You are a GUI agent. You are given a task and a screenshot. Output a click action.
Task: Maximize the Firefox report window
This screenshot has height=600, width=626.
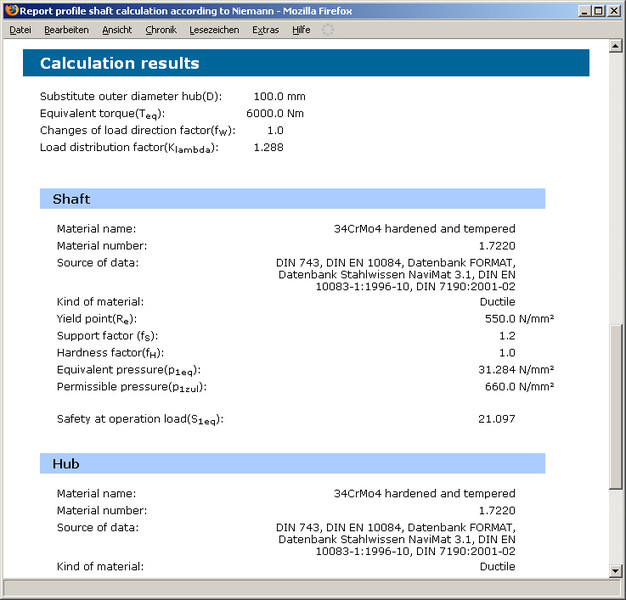[598, 10]
